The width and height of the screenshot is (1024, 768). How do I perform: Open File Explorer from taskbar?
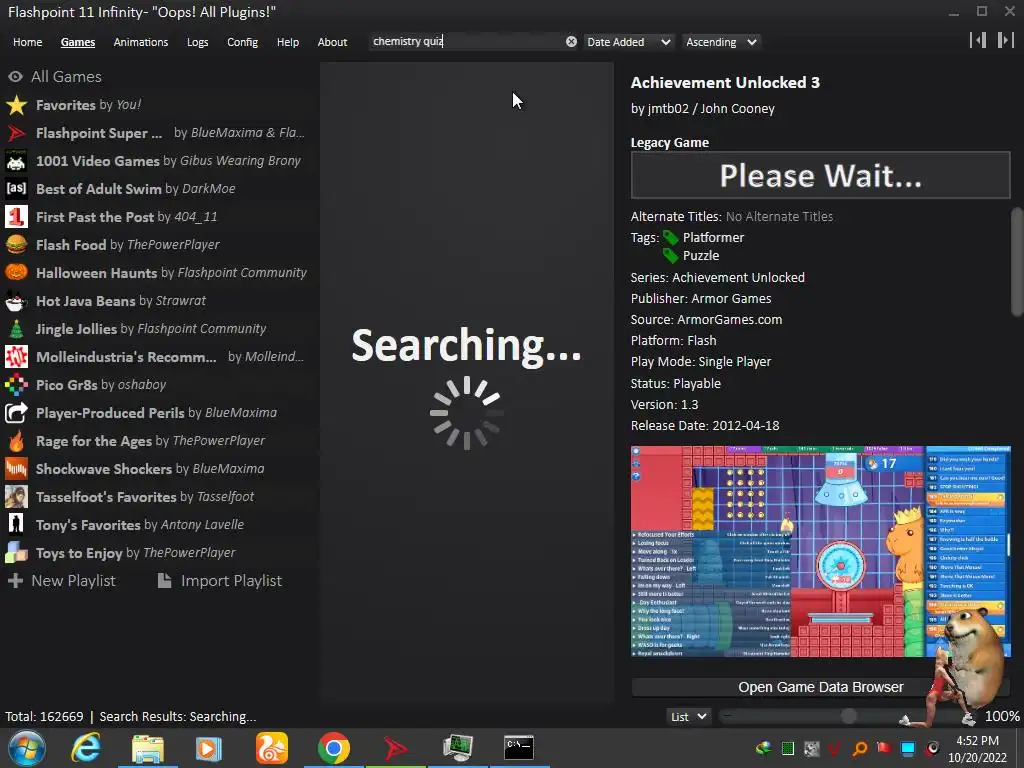click(x=148, y=748)
